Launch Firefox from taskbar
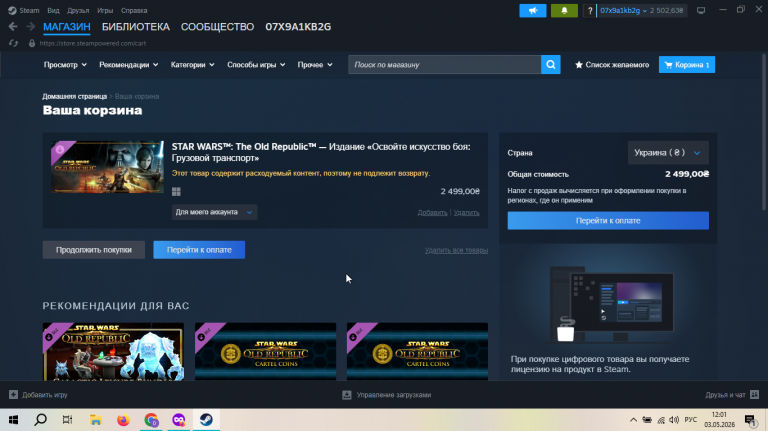 (123, 420)
